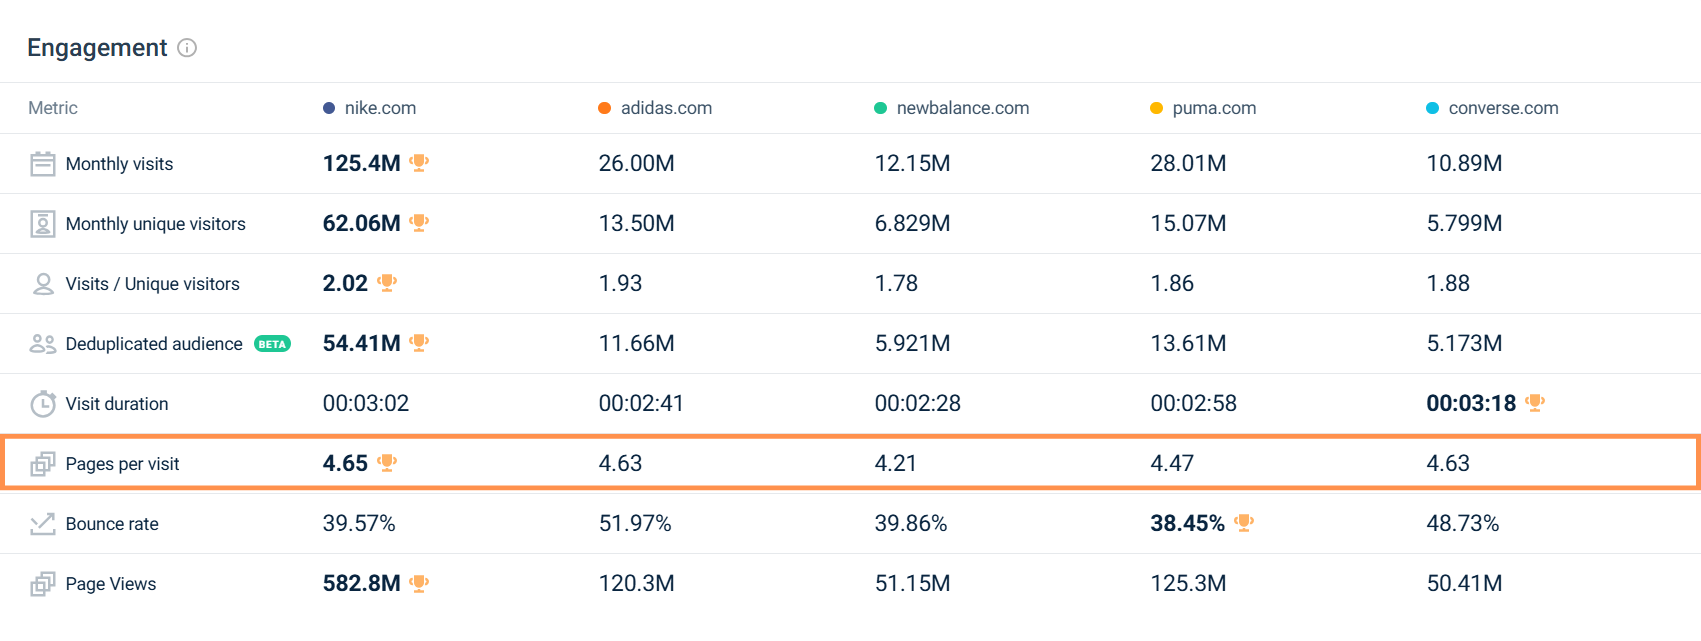
Task: Click the light blue dot for converse.com
Action: [x=1433, y=108]
